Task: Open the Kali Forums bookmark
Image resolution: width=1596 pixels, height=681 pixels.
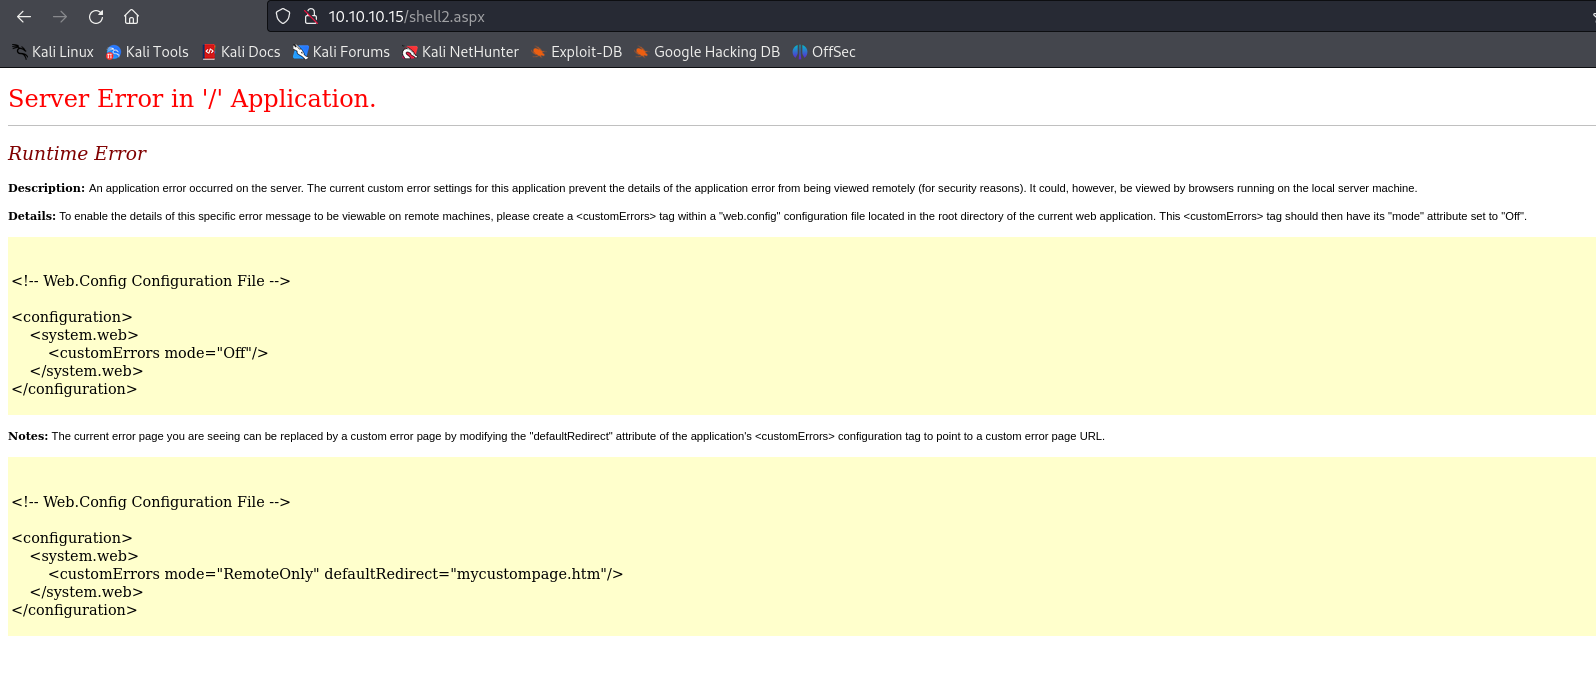Action: pyautogui.click(x=341, y=52)
